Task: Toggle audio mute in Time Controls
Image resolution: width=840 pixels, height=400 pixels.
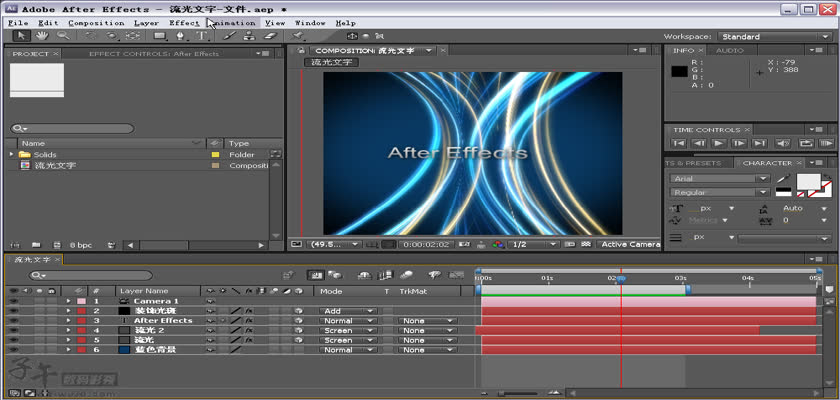Action: (783, 143)
